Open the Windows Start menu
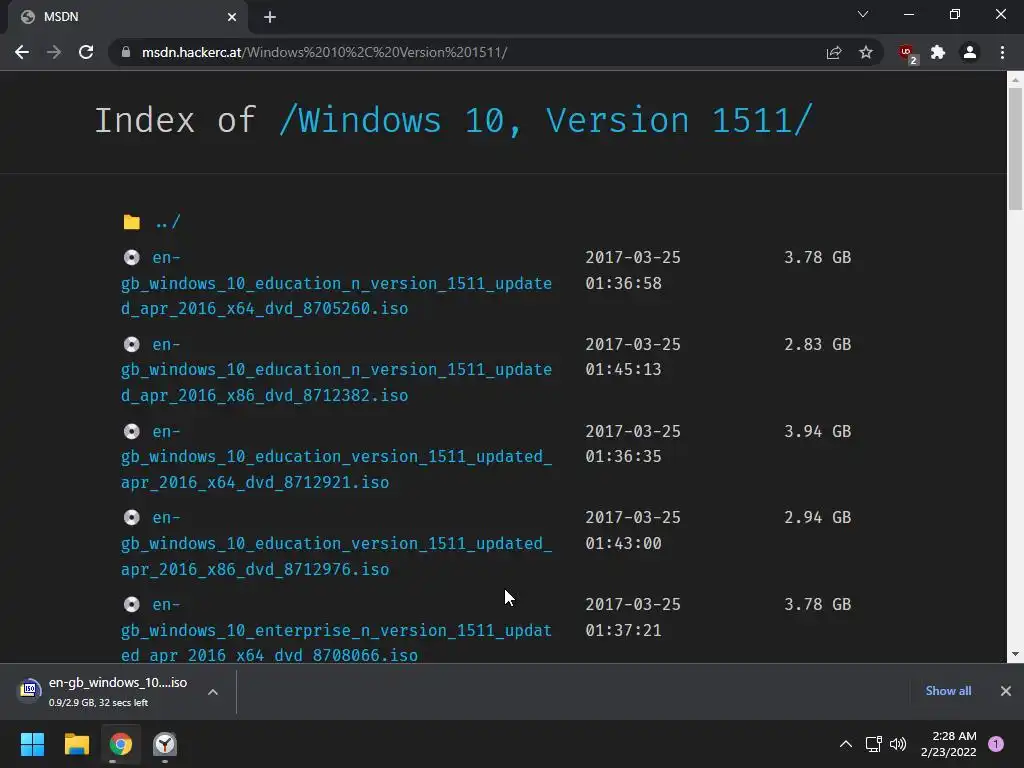The height and width of the screenshot is (768, 1024). [33, 744]
